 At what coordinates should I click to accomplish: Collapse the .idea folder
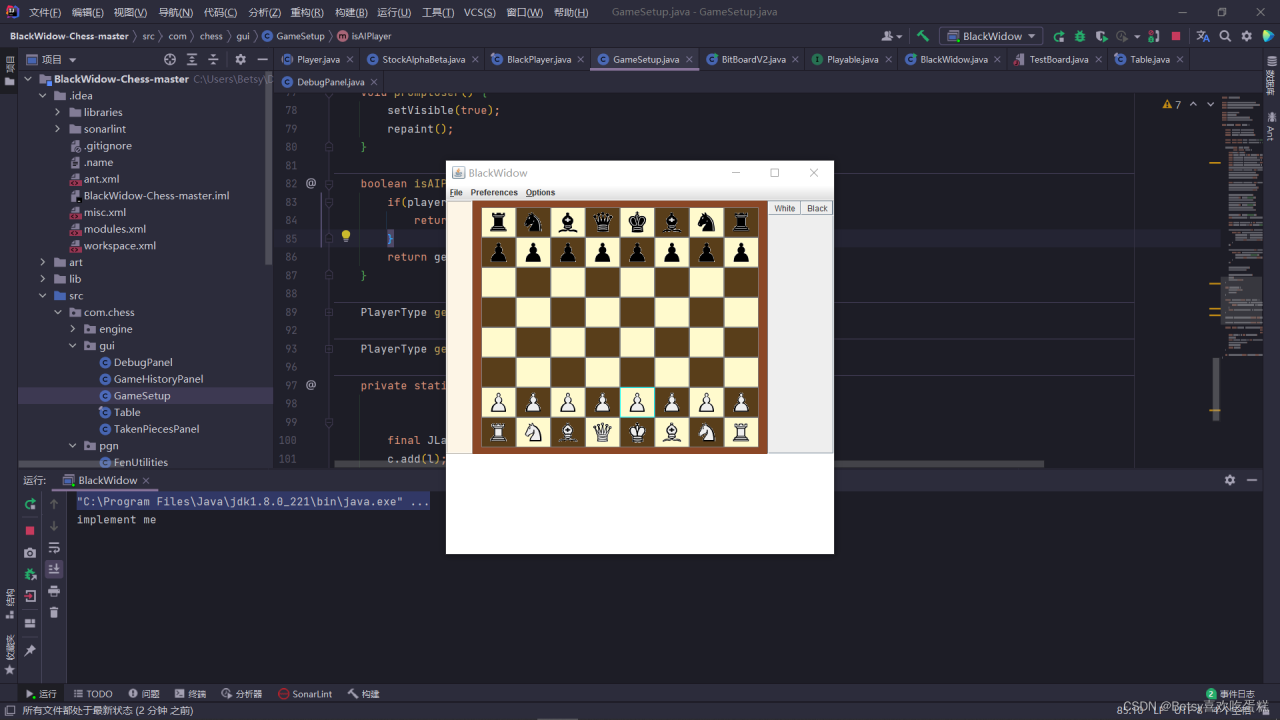pos(43,96)
